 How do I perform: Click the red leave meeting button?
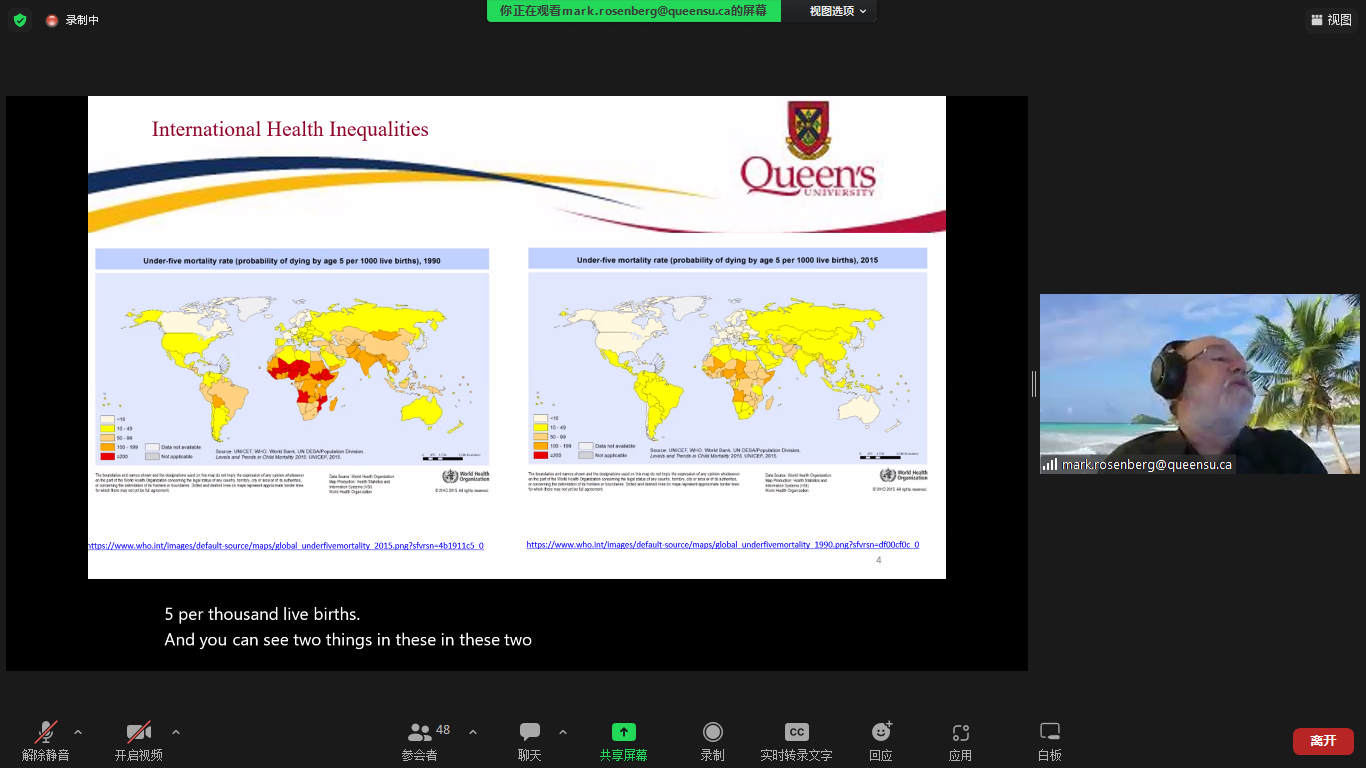[1322, 741]
